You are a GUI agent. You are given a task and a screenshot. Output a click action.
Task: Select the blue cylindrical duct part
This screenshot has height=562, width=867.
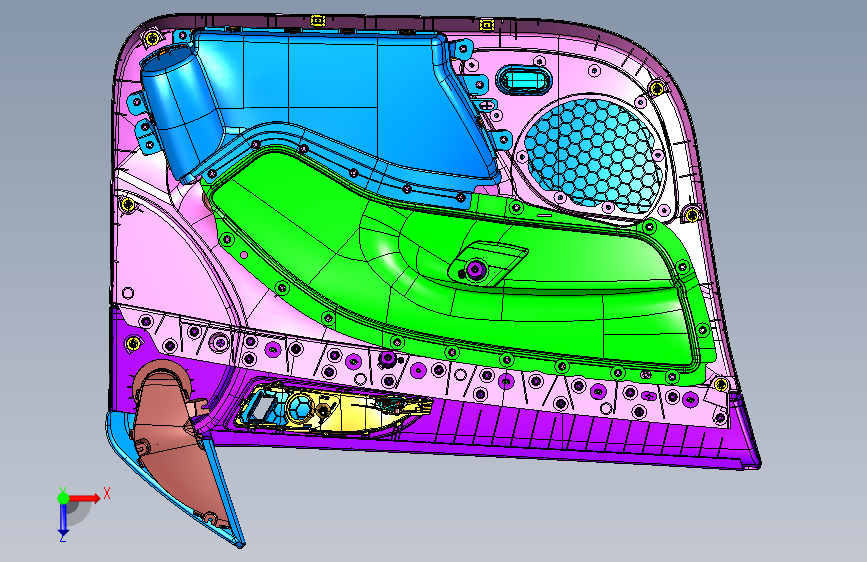(180, 111)
